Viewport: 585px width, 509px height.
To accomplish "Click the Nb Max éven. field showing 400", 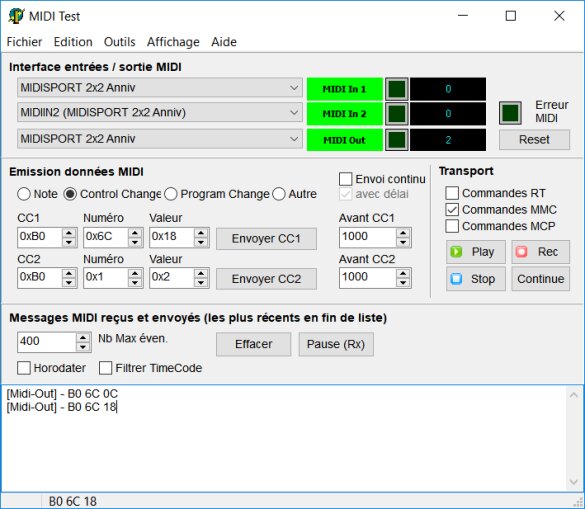I will coord(47,342).
